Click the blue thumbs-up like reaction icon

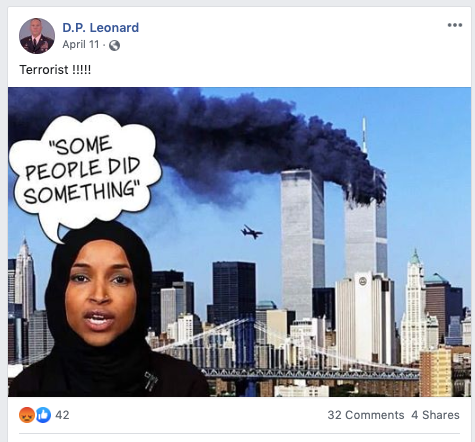click(43, 415)
